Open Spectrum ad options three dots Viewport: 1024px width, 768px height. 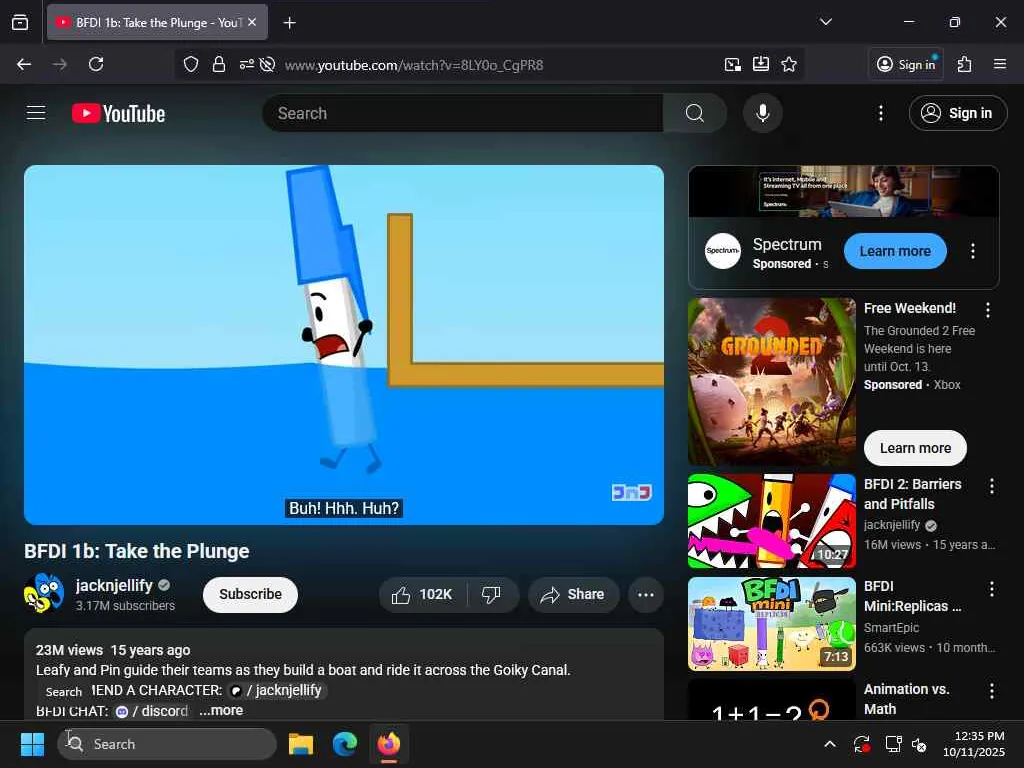click(x=972, y=251)
